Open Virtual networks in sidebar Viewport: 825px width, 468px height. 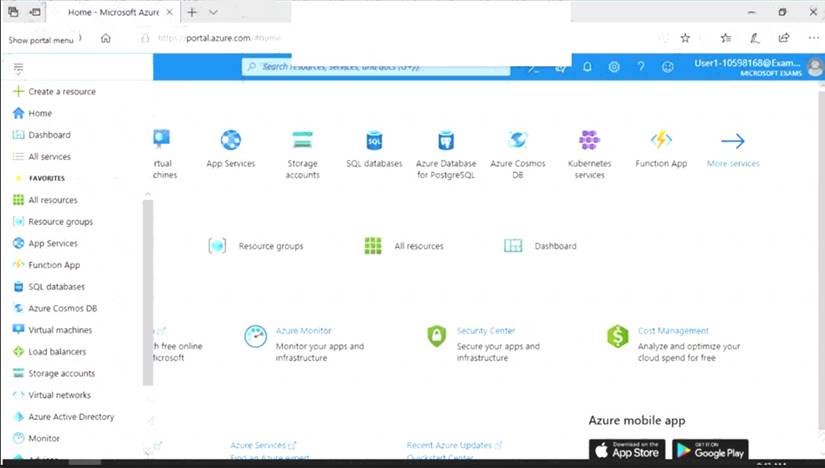pos(52,394)
